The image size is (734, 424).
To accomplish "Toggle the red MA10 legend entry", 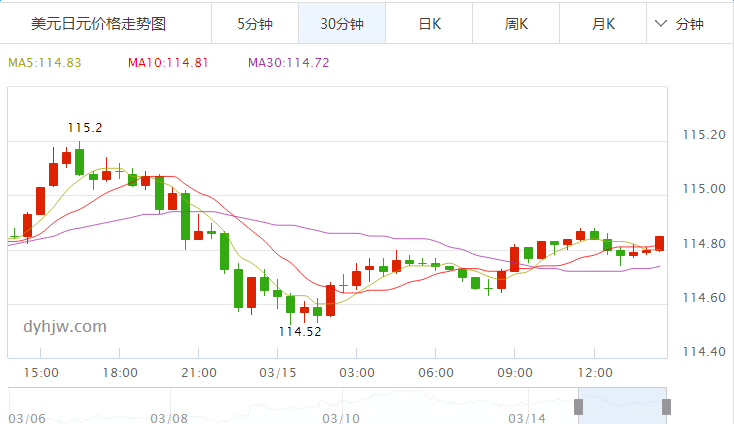I will 168,62.
